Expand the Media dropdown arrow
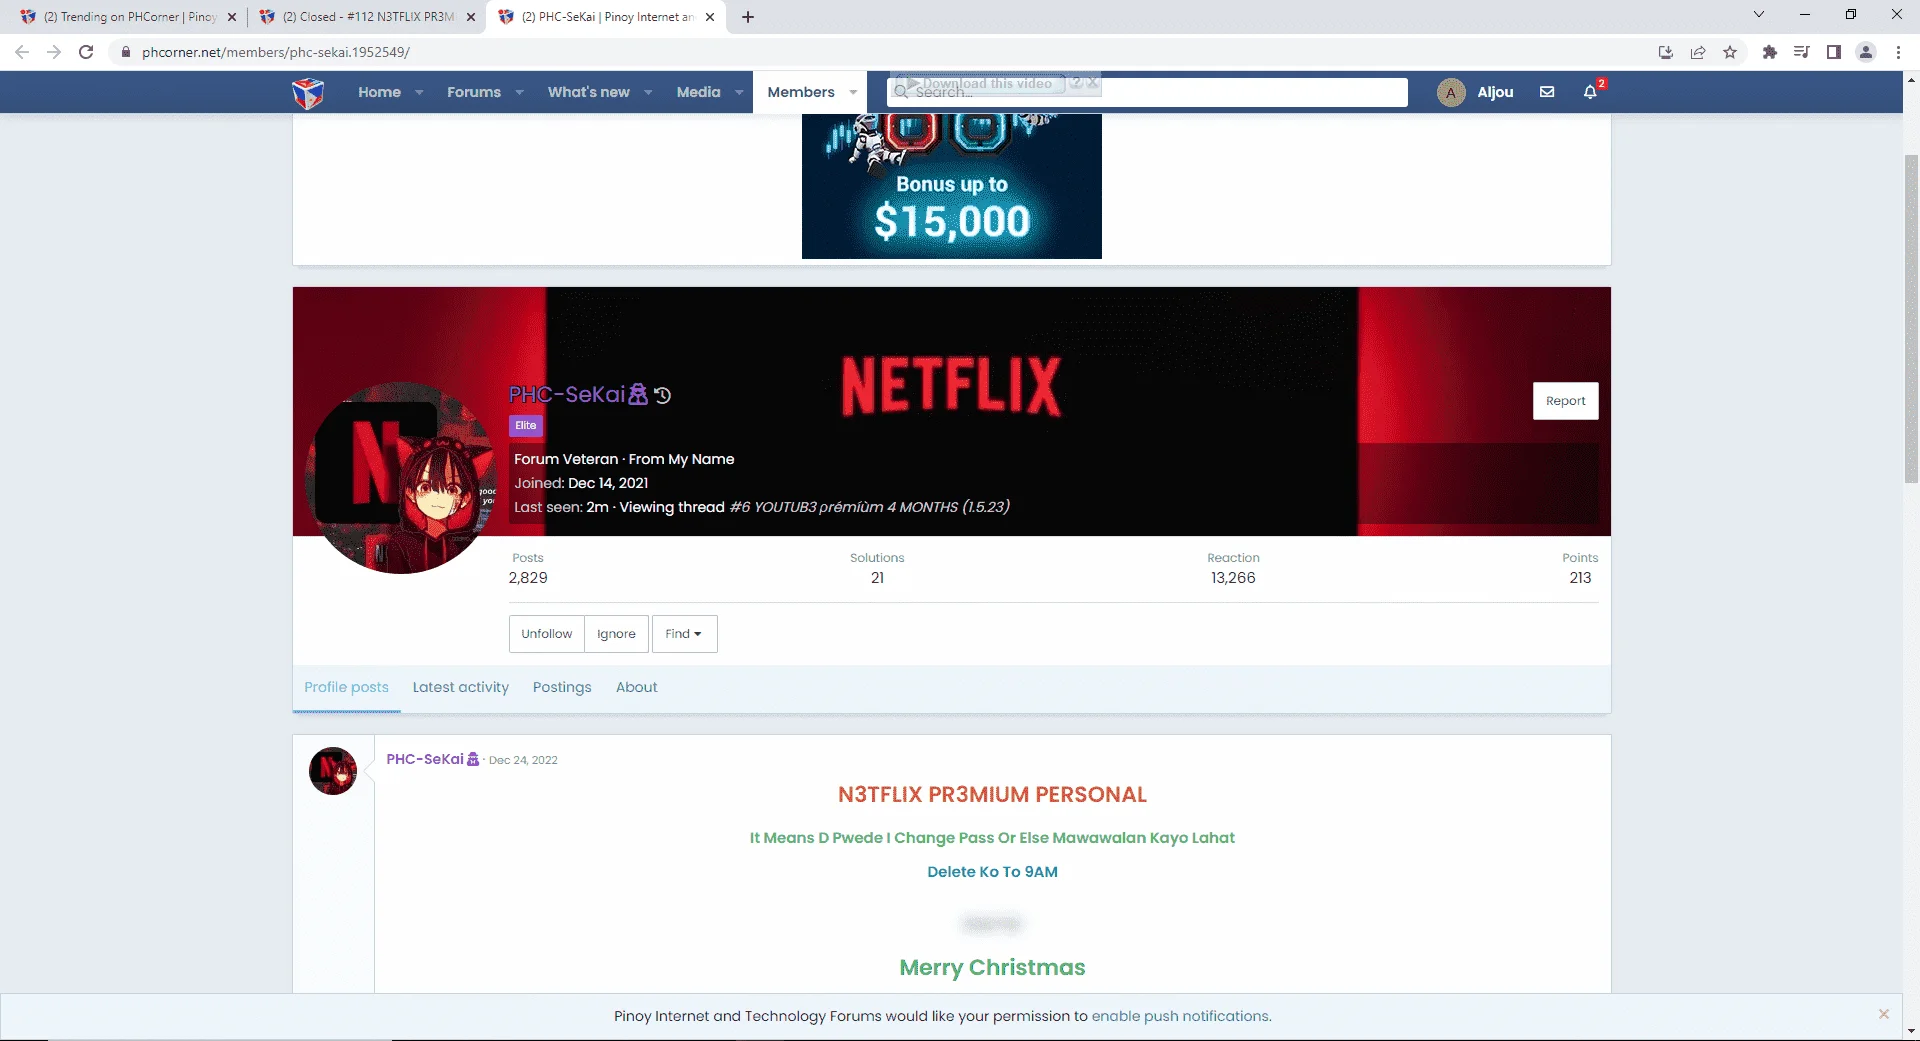The height and width of the screenshot is (1041, 1920). coord(739,92)
